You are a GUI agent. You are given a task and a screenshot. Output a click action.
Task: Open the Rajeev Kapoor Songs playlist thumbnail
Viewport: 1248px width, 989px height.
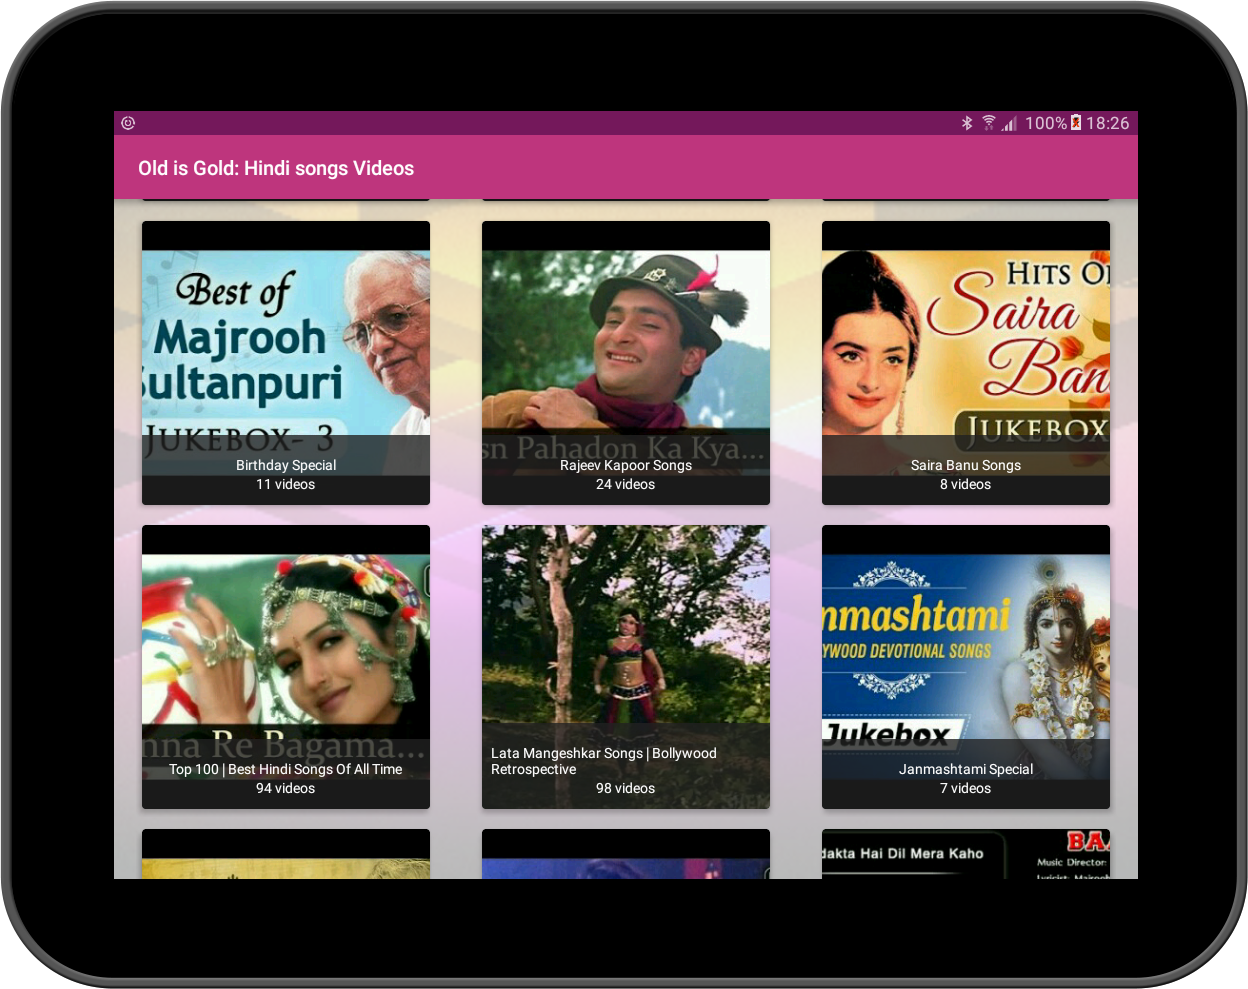click(x=626, y=362)
